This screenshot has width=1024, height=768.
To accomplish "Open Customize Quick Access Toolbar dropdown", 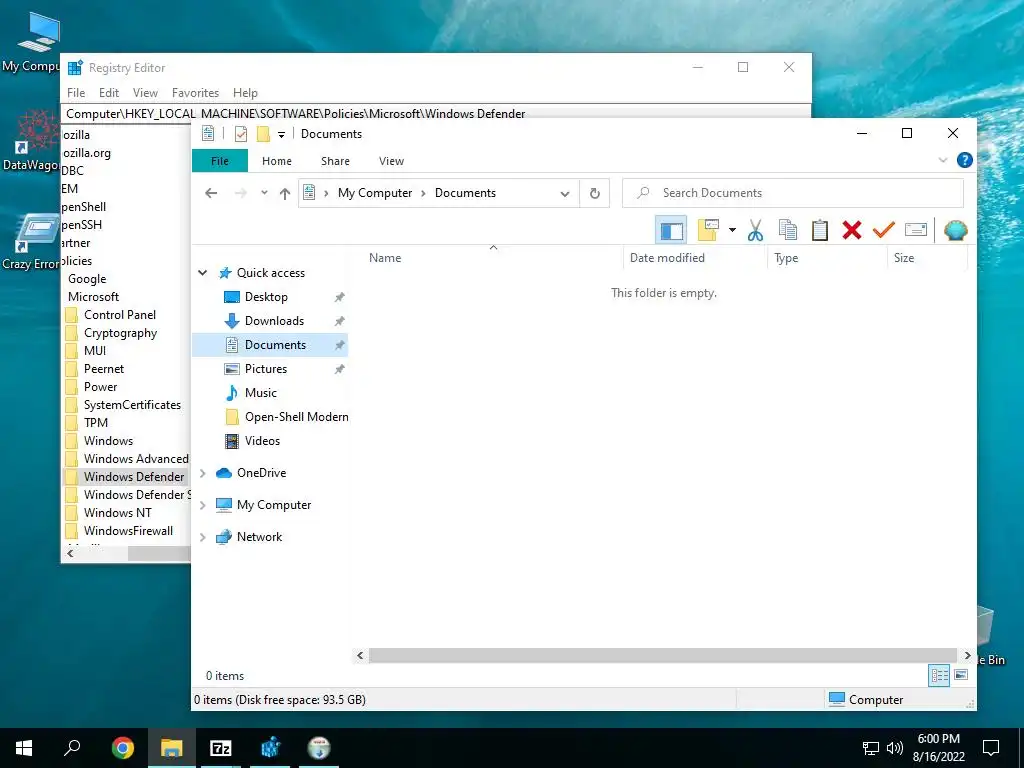I will [x=281, y=135].
